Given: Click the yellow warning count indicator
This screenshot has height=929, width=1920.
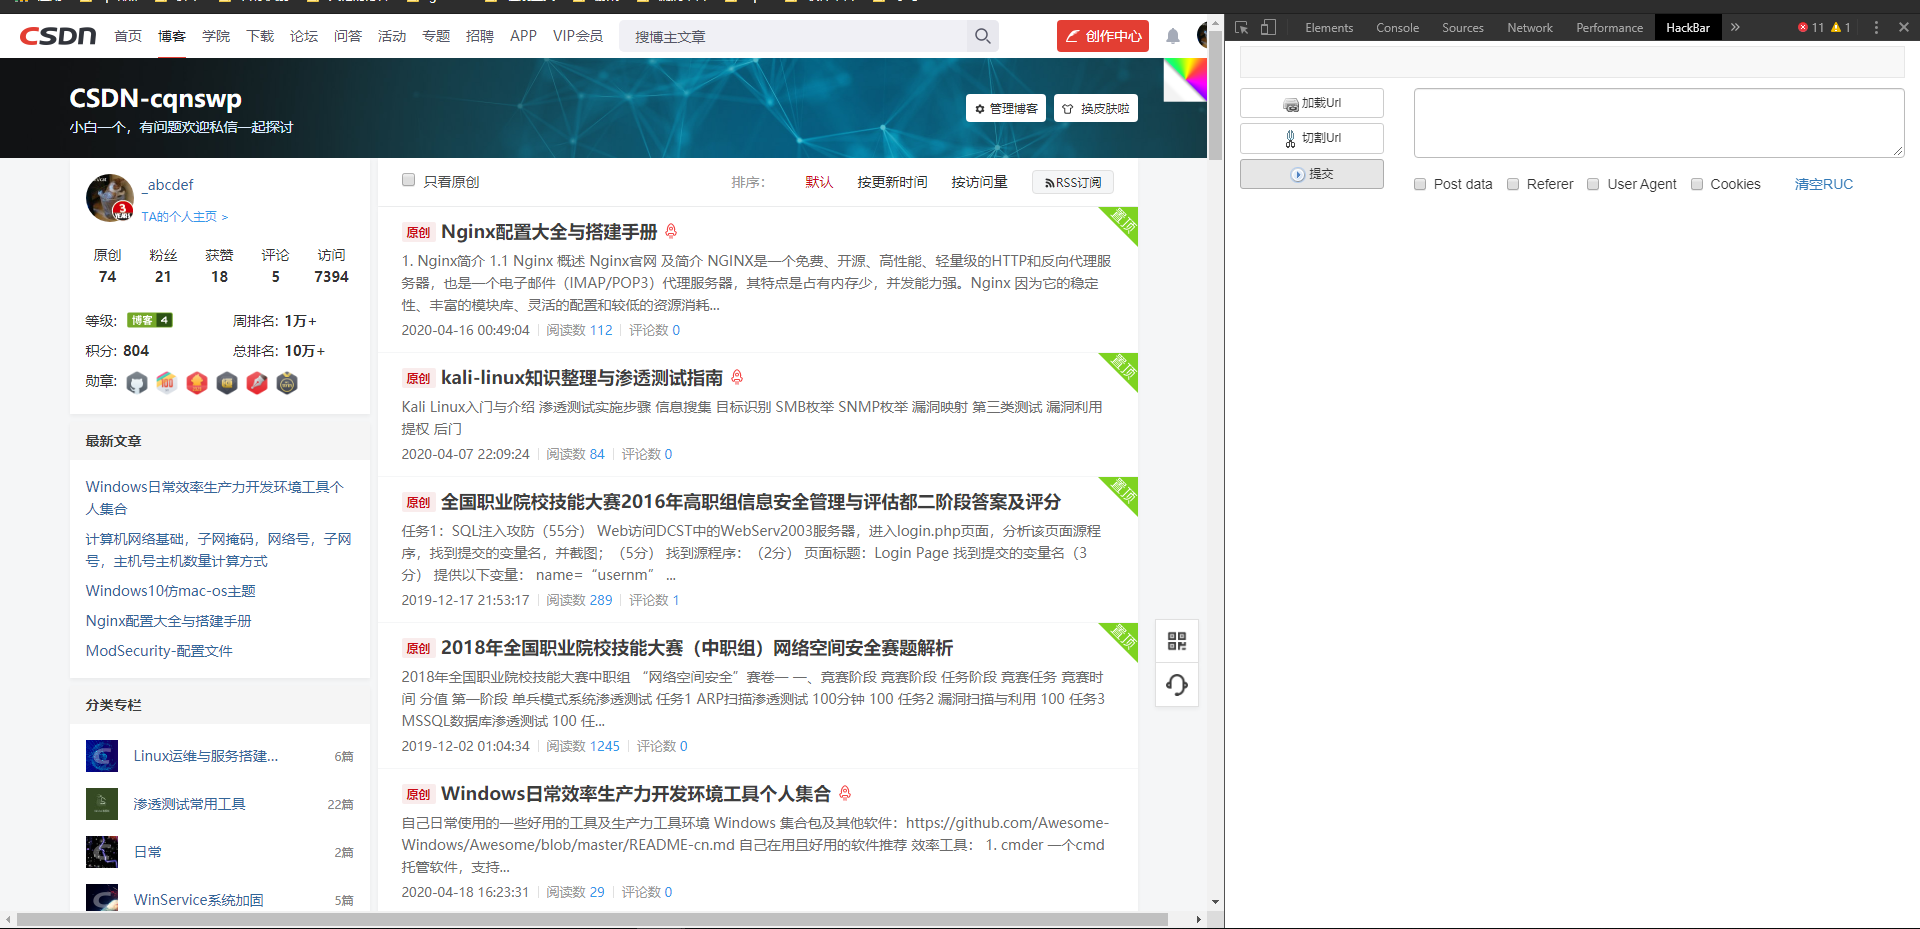Looking at the screenshot, I should [1841, 28].
